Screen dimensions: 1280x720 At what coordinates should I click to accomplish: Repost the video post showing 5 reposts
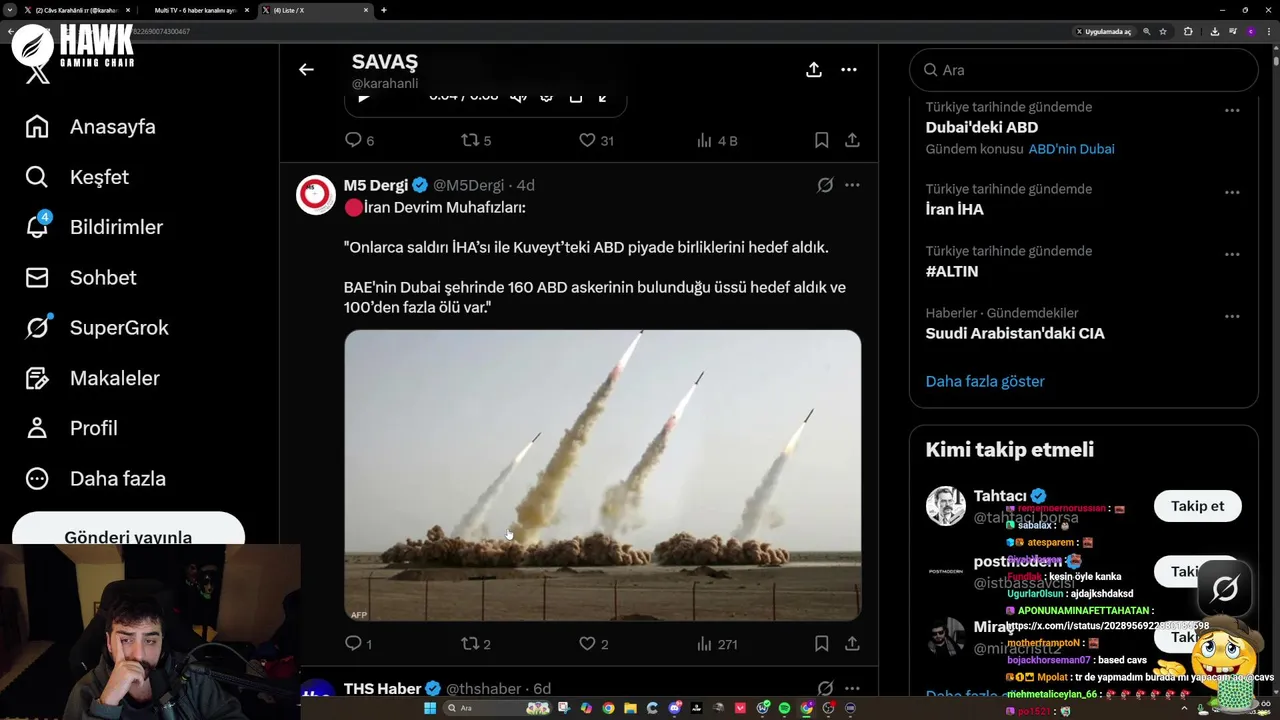click(475, 141)
